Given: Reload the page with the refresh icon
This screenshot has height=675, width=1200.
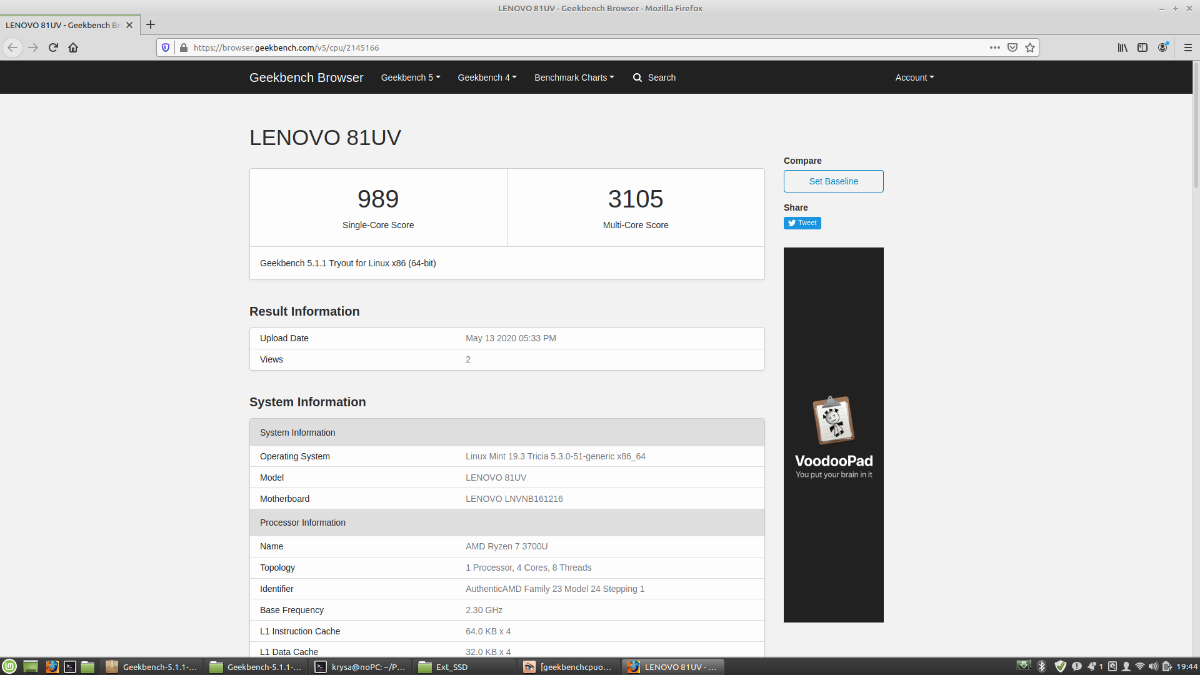Looking at the screenshot, I should [53, 47].
